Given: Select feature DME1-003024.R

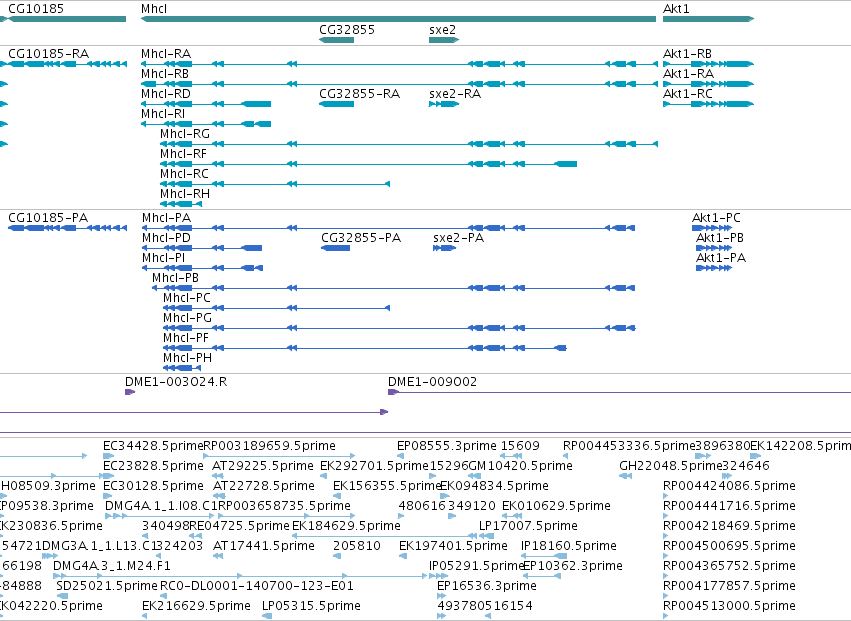Looking at the screenshot, I should [x=130, y=392].
